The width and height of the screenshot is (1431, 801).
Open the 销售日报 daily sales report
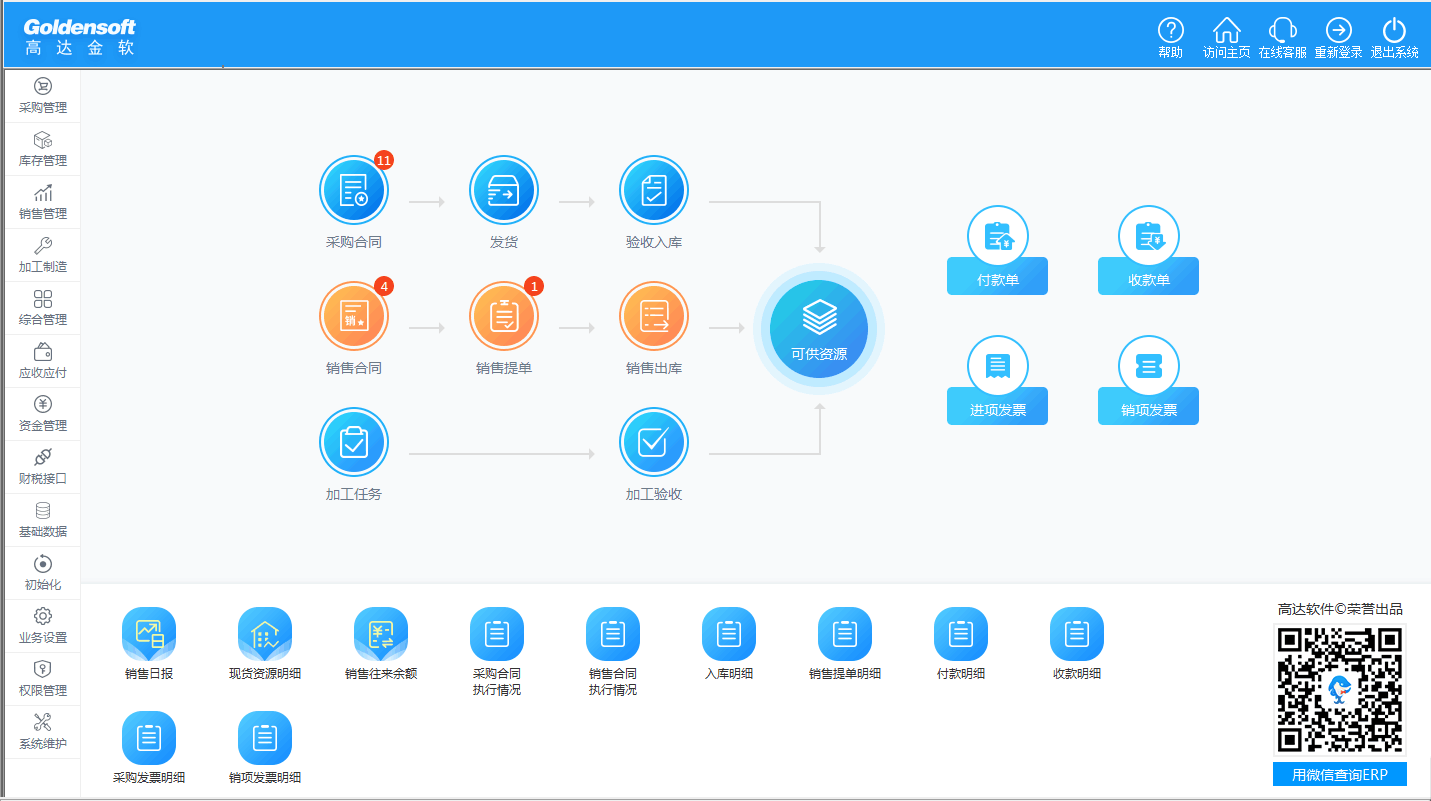click(x=149, y=645)
